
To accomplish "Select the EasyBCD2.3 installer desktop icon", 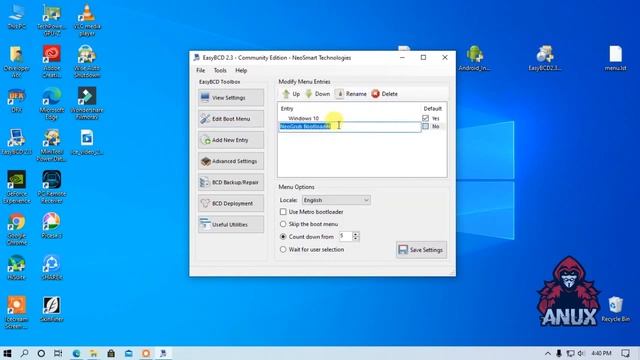I will (x=545, y=58).
